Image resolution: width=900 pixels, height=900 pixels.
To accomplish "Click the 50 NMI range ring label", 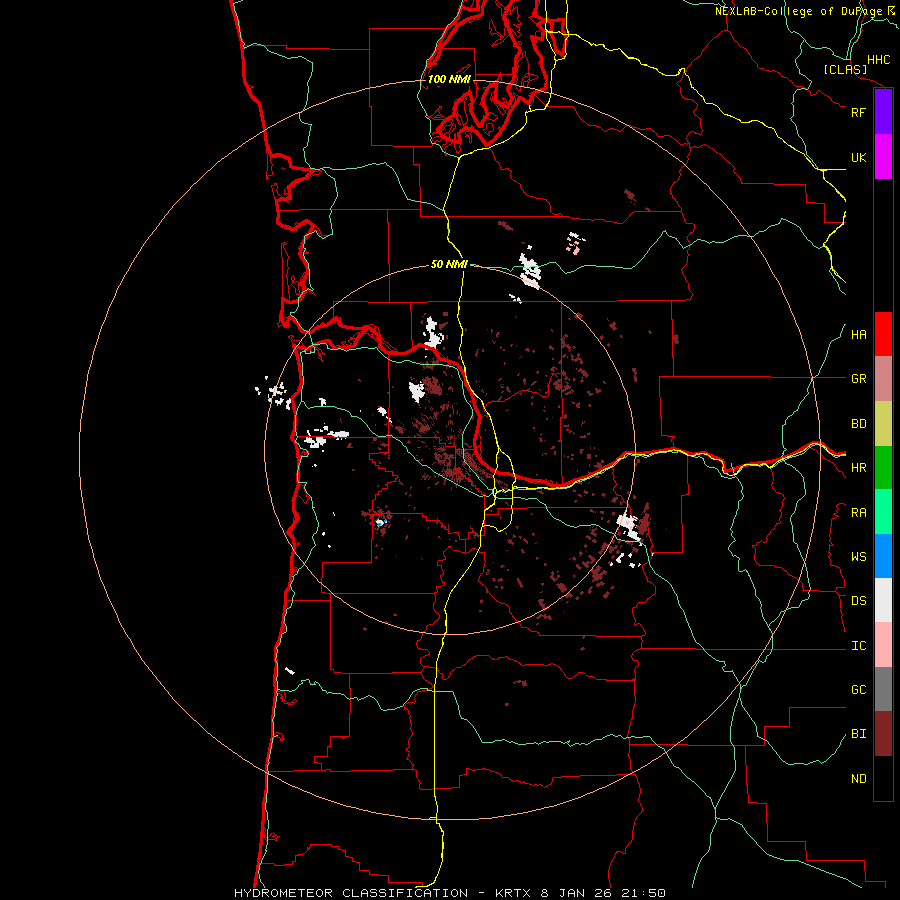I will [x=449, y=265].
